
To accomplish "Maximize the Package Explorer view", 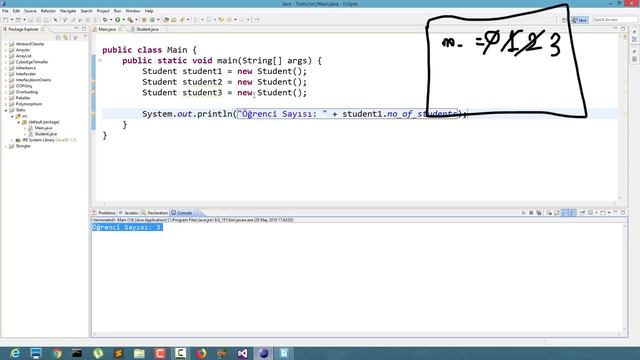I will [84, 29].
